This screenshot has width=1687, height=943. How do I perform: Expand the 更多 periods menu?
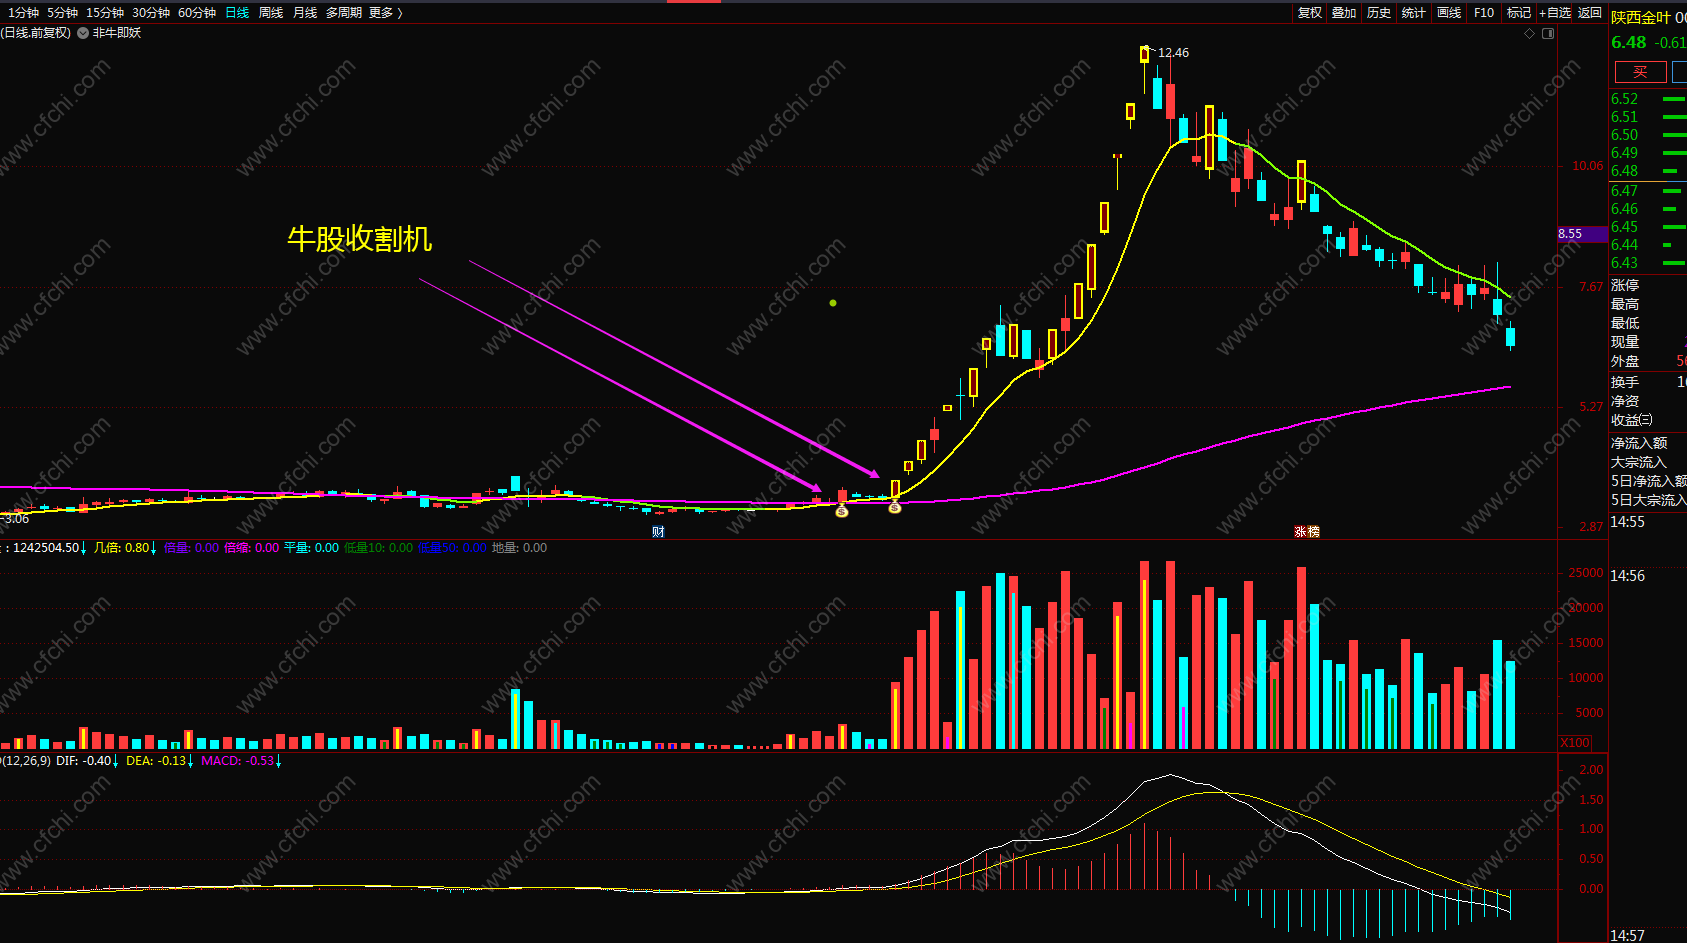pyautogui.click(x=386, y=13)
